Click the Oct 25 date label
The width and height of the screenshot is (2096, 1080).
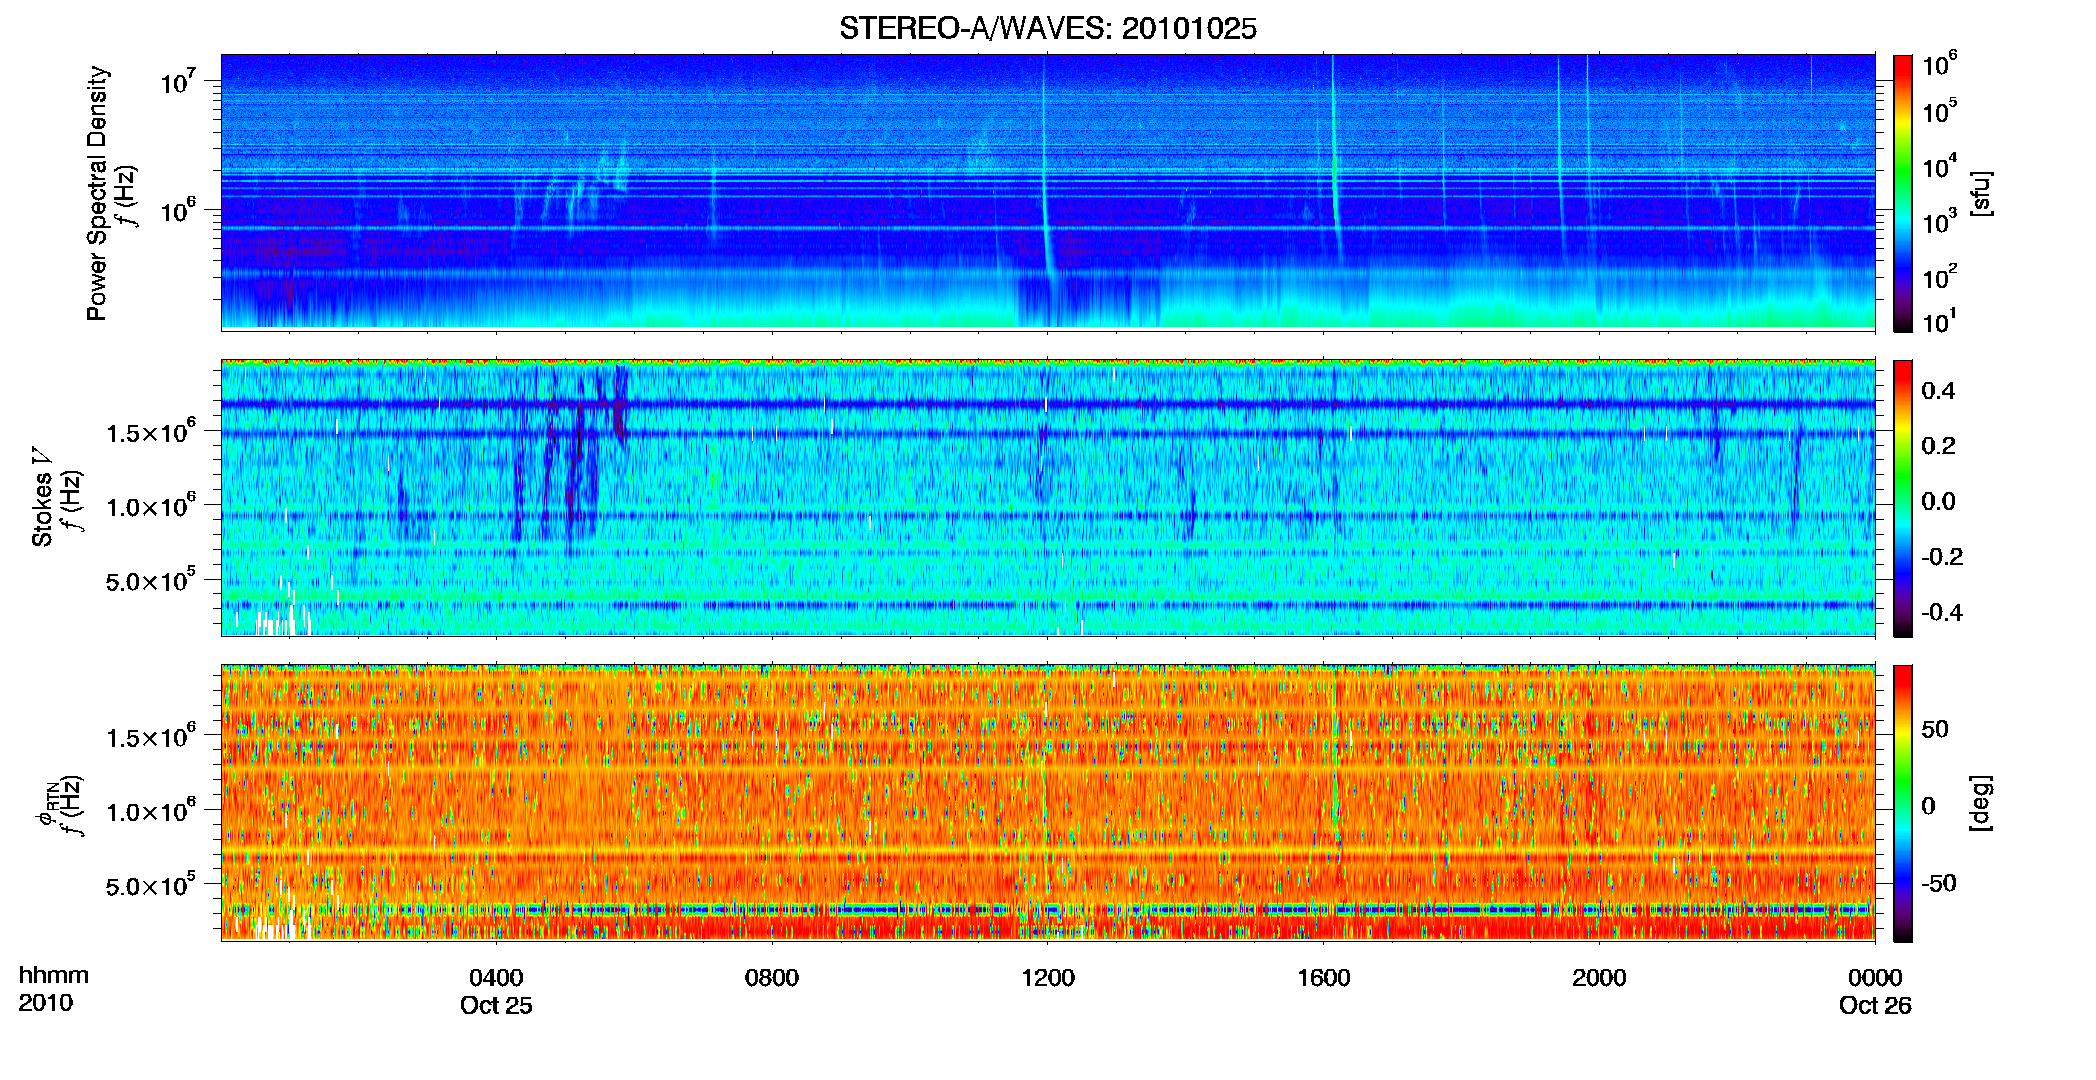[496, 1006]
